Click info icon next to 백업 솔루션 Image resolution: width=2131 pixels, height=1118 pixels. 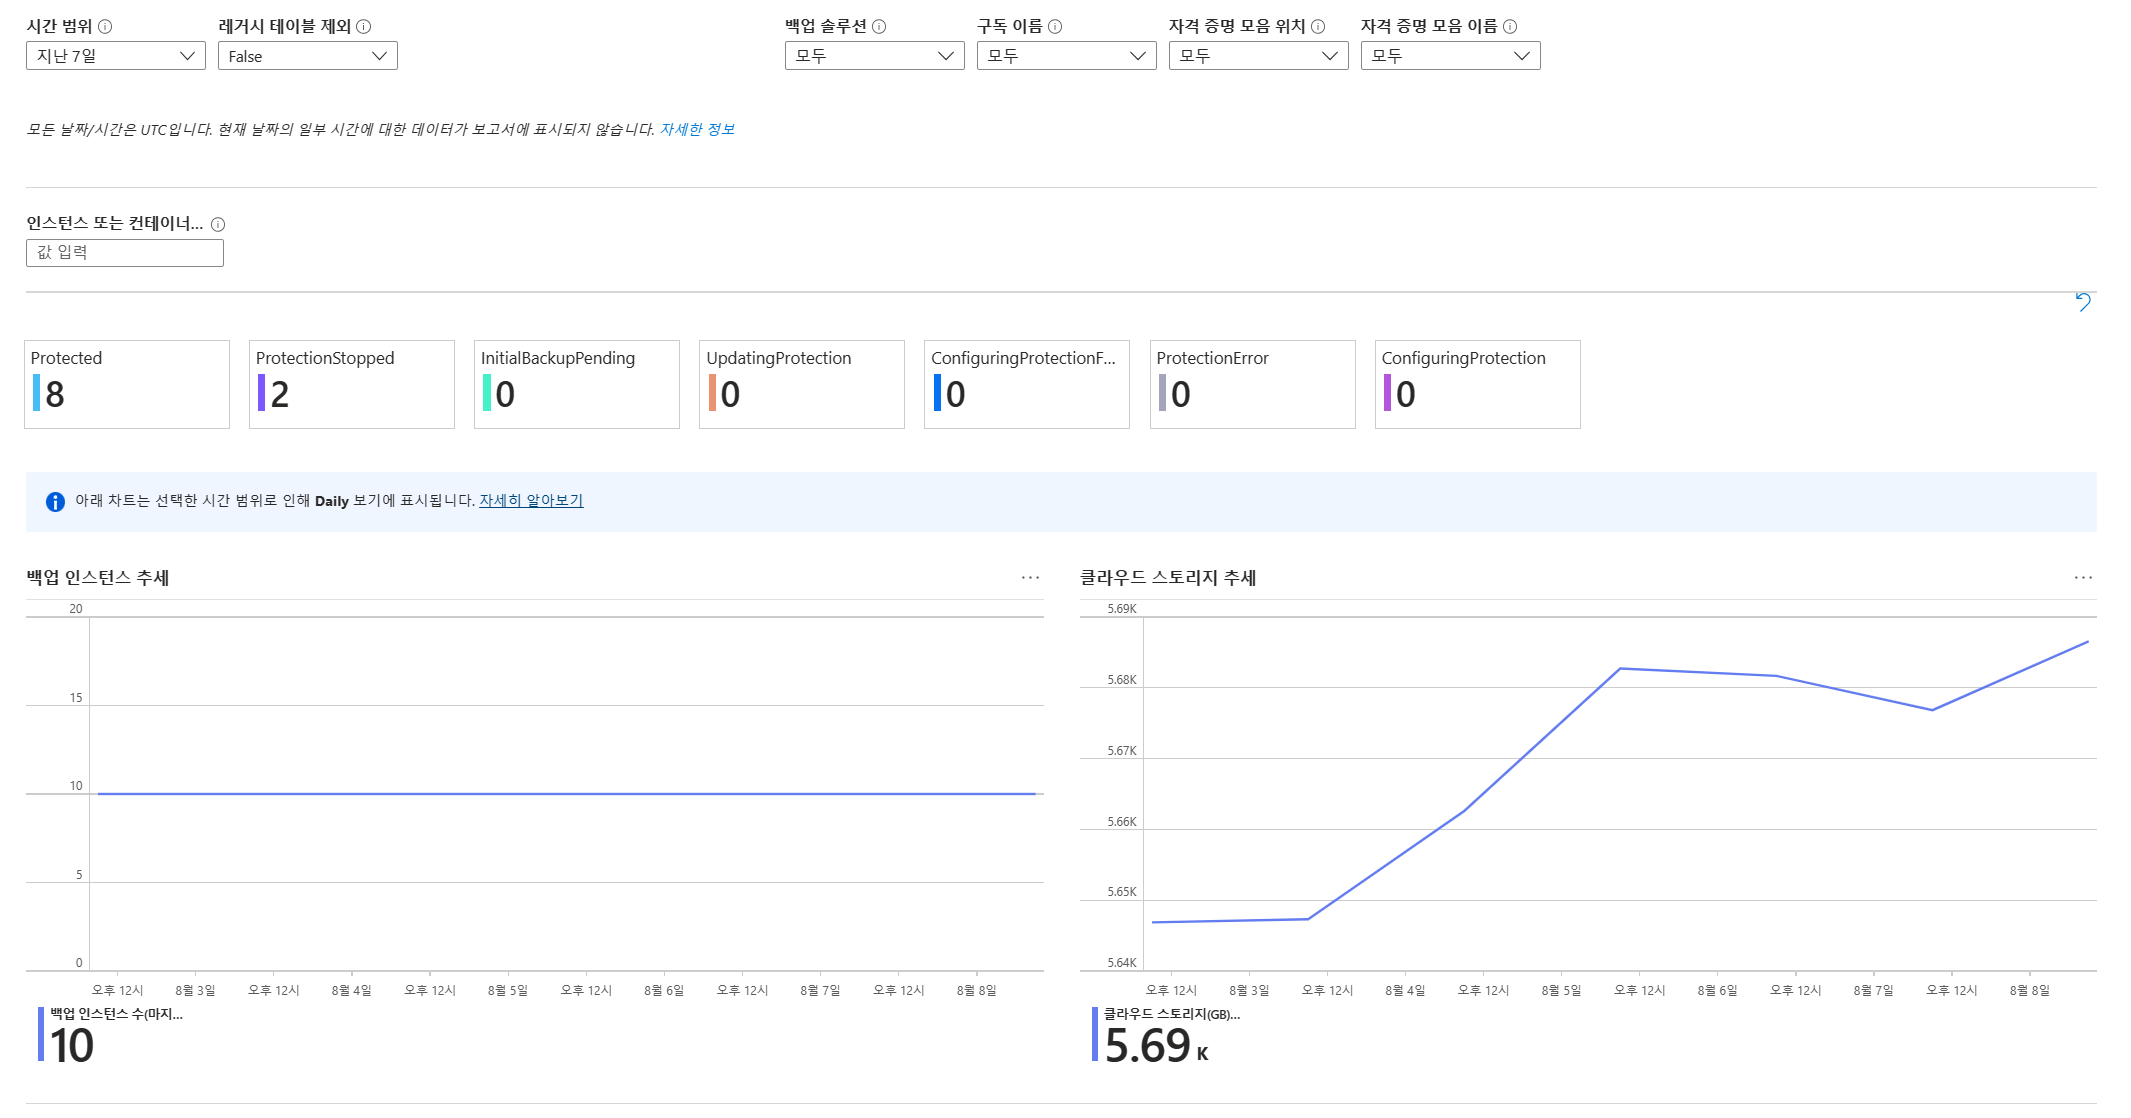[x=879, y=27]
